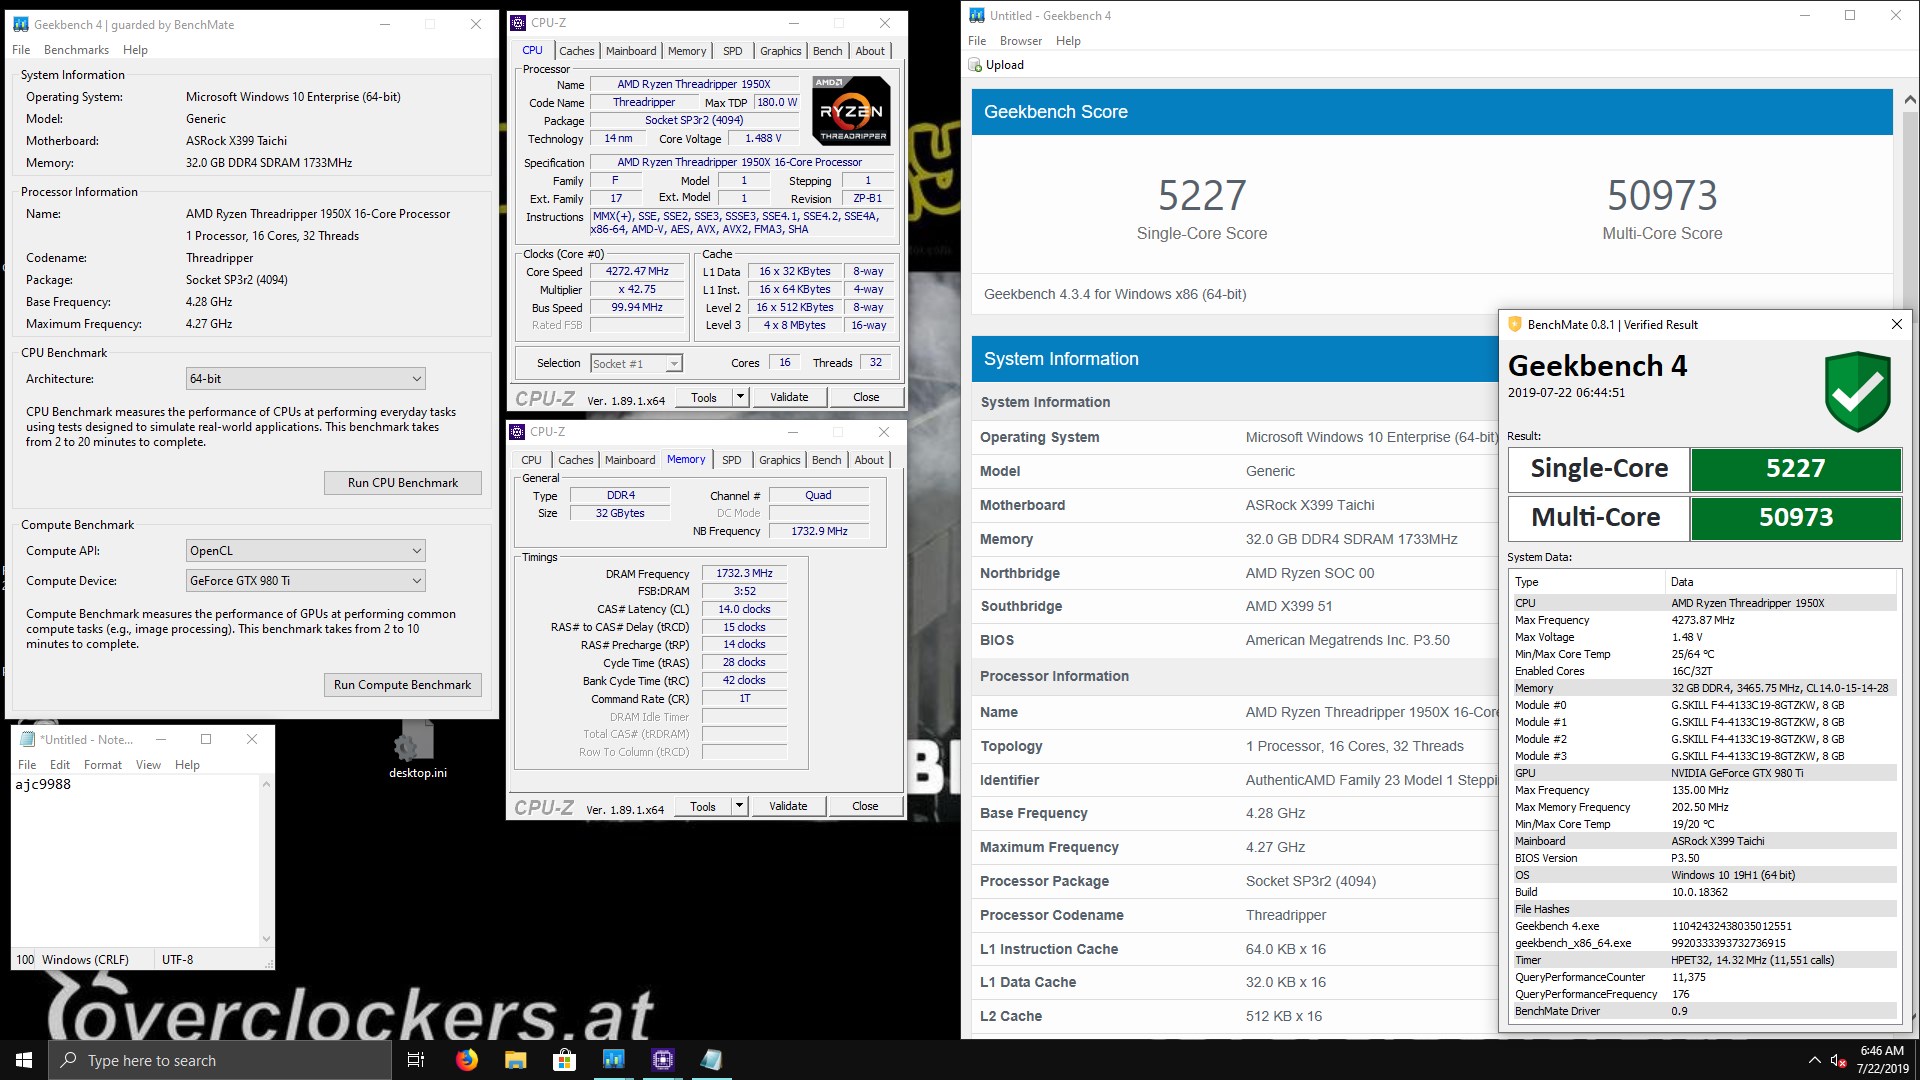Click the Ryzen Threadripper logo in CPU-Z
This screenshot has width=1920, height=1080.
point(851,111)
